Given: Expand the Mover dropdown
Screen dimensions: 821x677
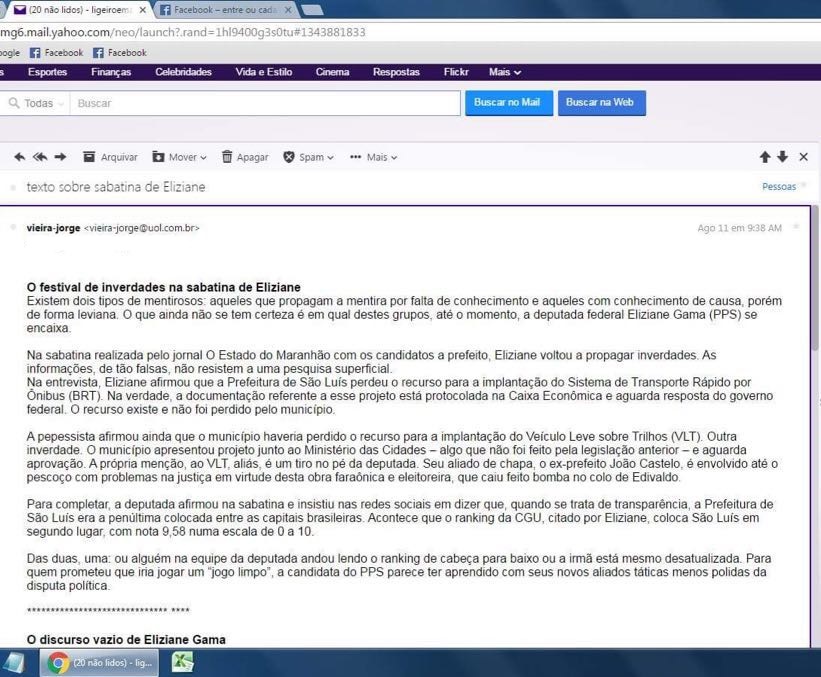Looking at the screenshot, I should pos(180,157).
